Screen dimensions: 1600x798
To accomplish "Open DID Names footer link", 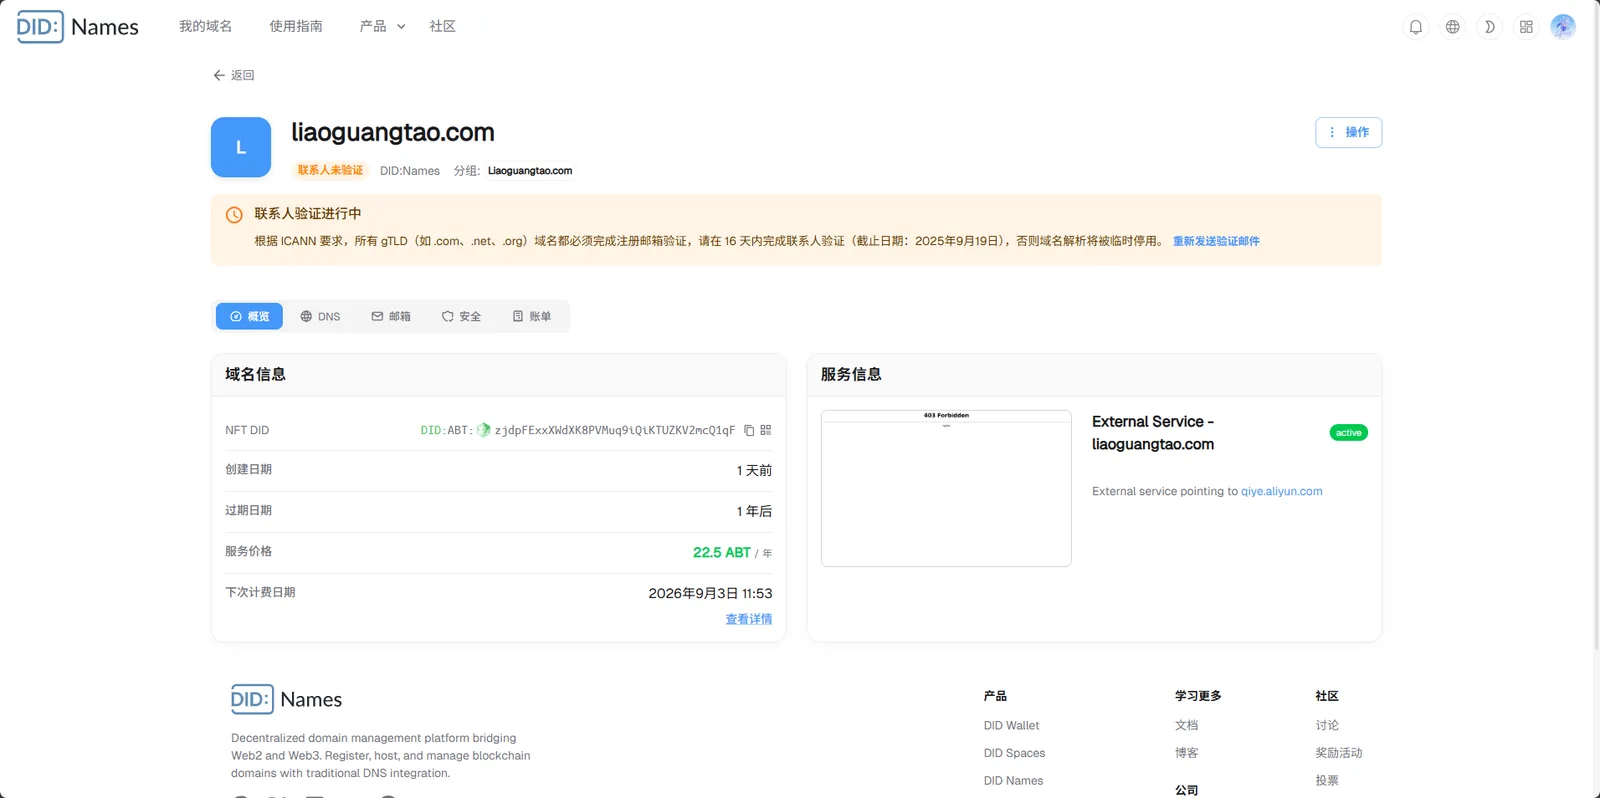I will (x=1013, y=781).
